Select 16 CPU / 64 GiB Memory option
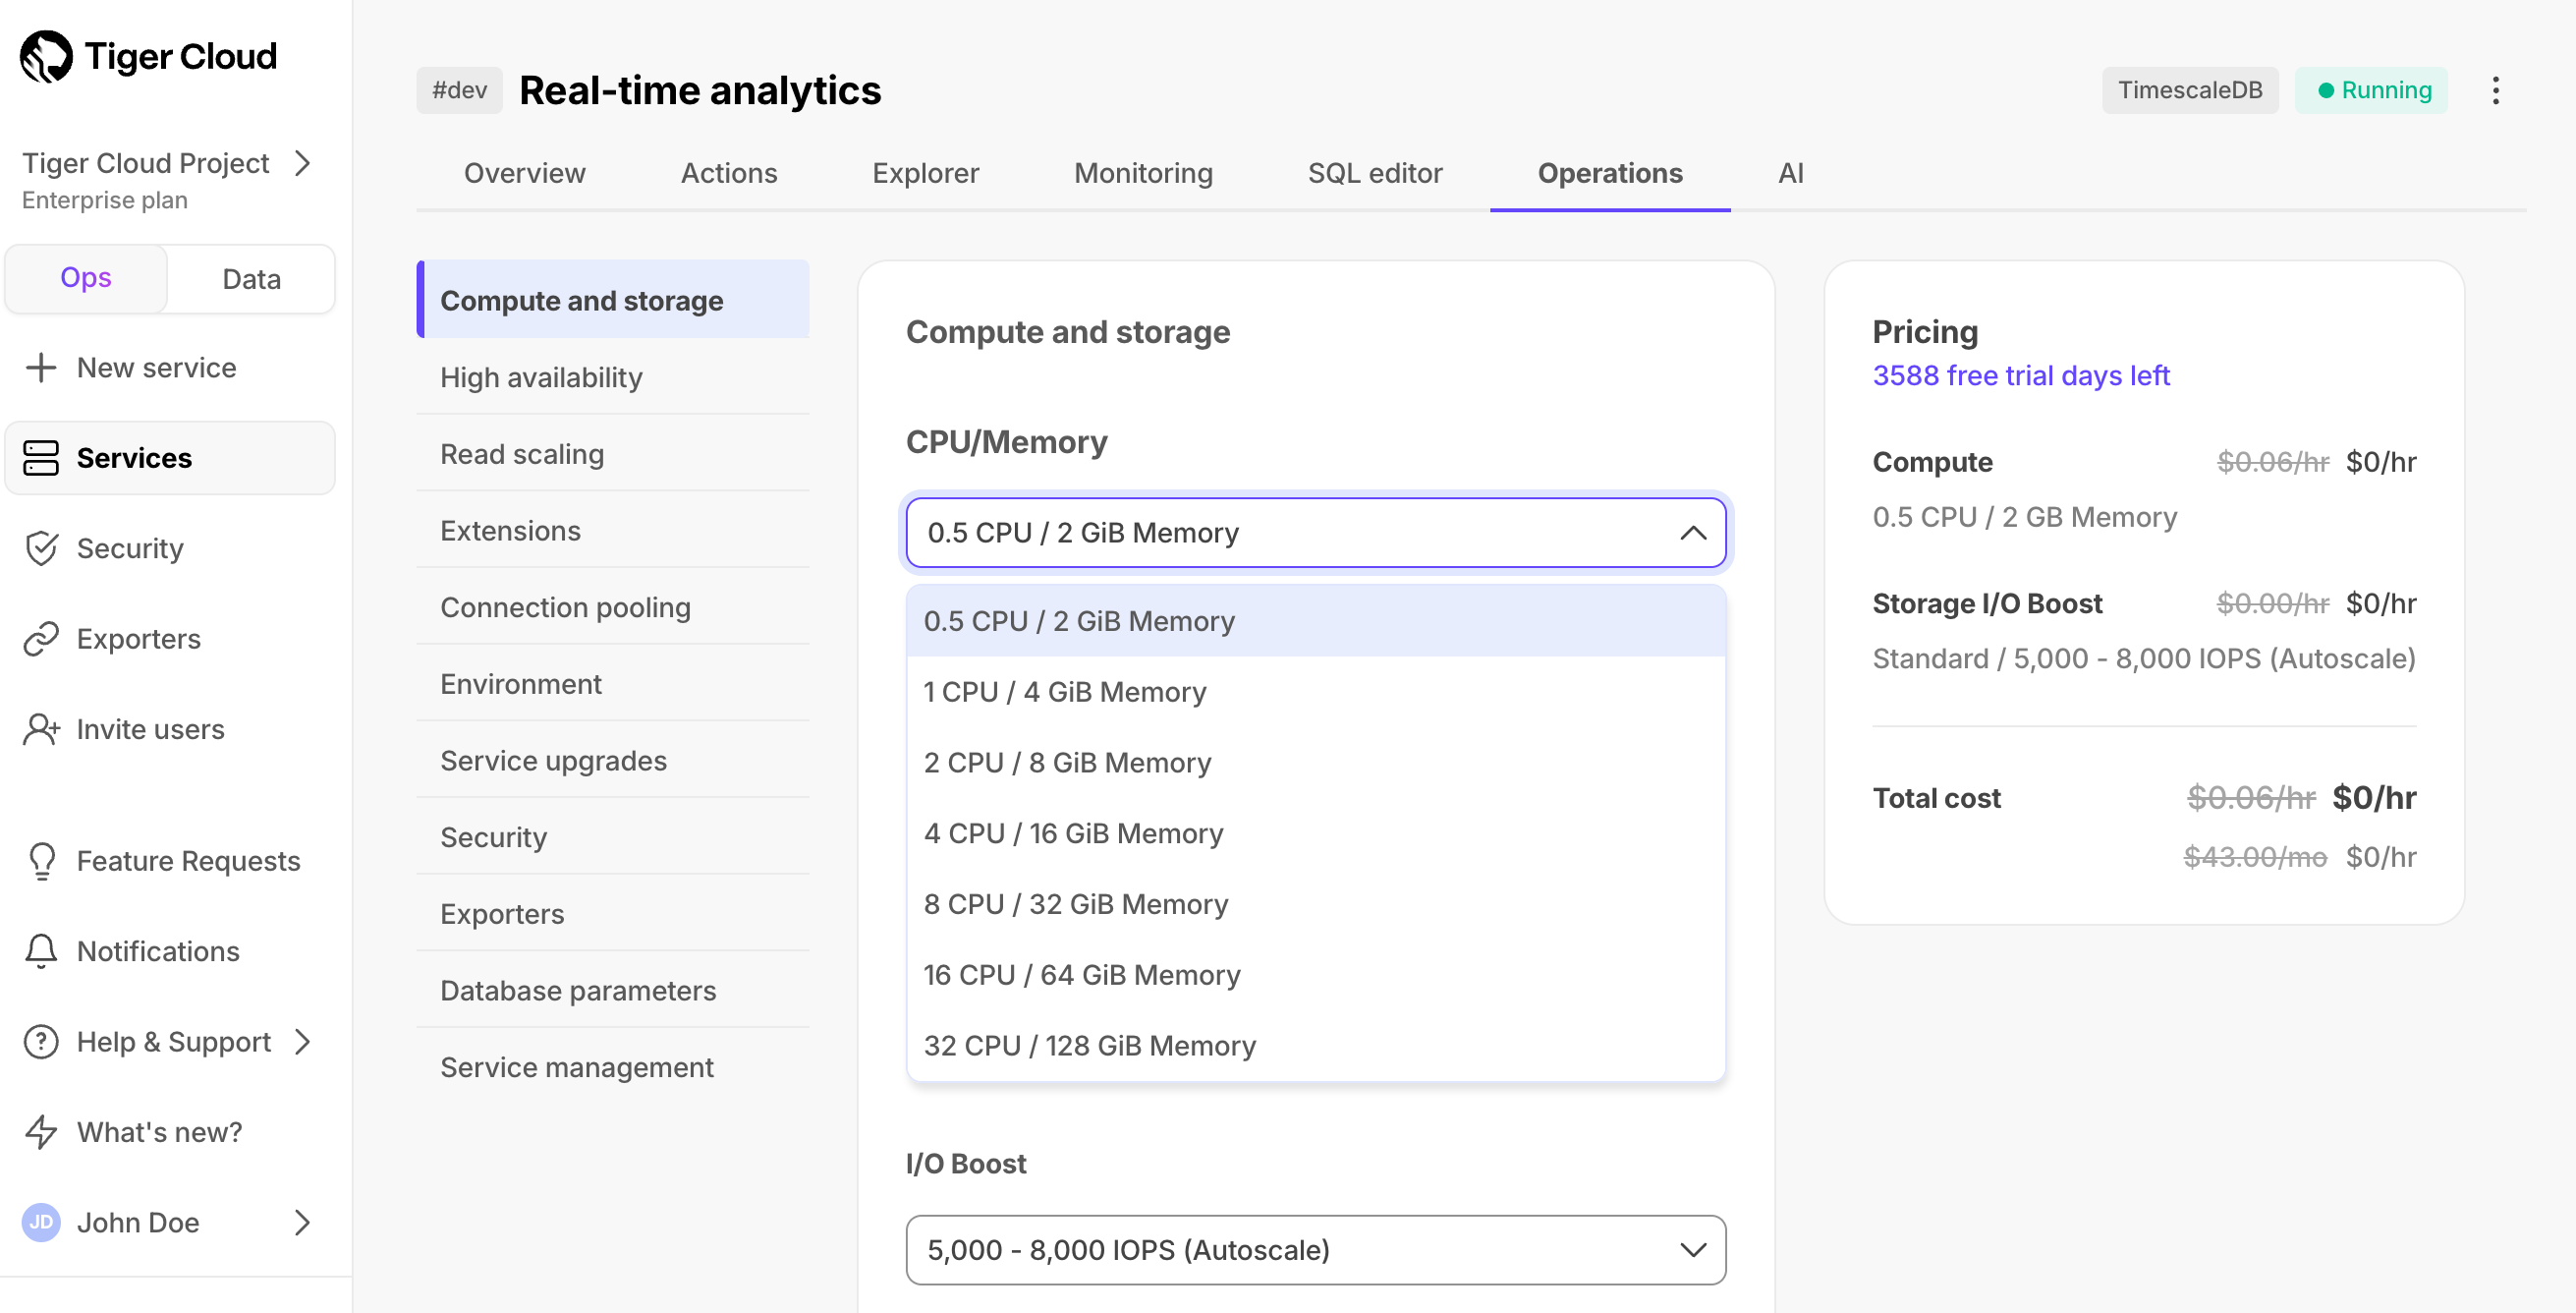Image resolution: width=2576 pixels, height=1313 pixels. (x=1316, y=975)
